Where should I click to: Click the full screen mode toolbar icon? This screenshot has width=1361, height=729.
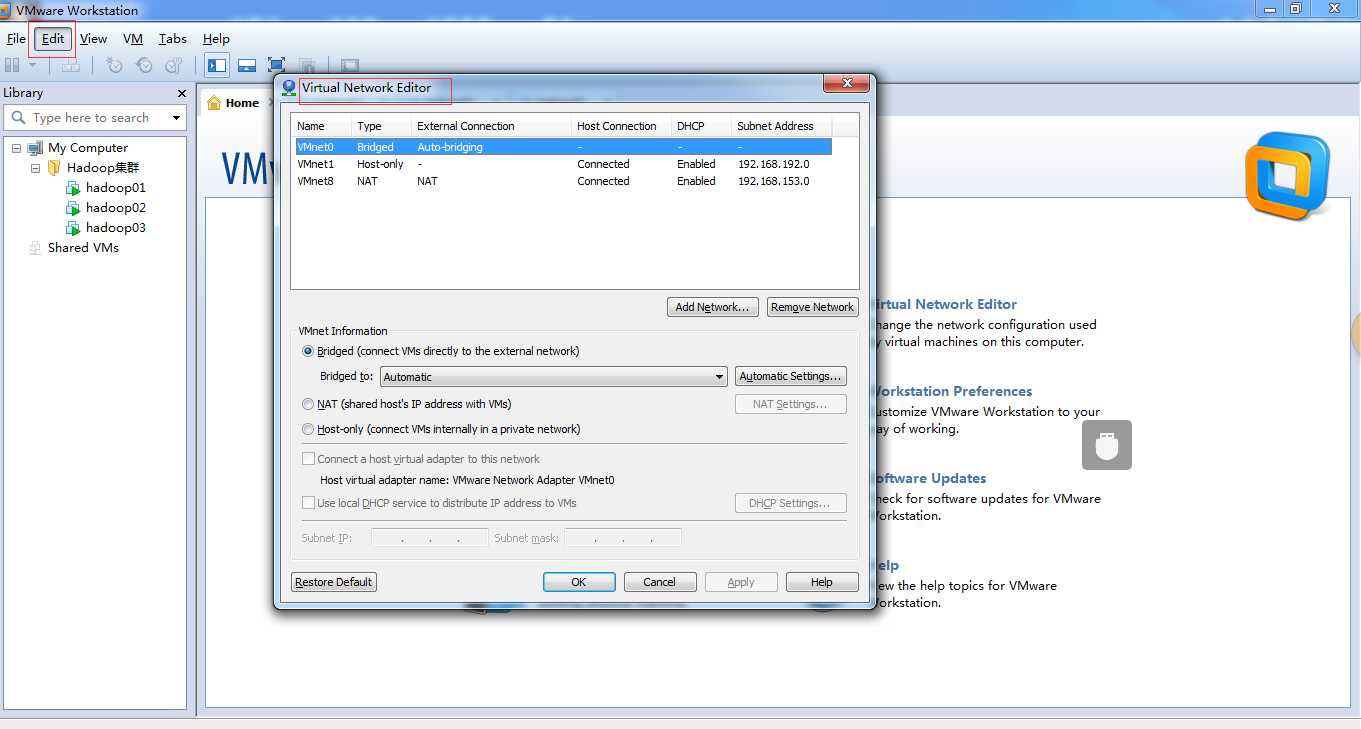(x=277, y=65)
